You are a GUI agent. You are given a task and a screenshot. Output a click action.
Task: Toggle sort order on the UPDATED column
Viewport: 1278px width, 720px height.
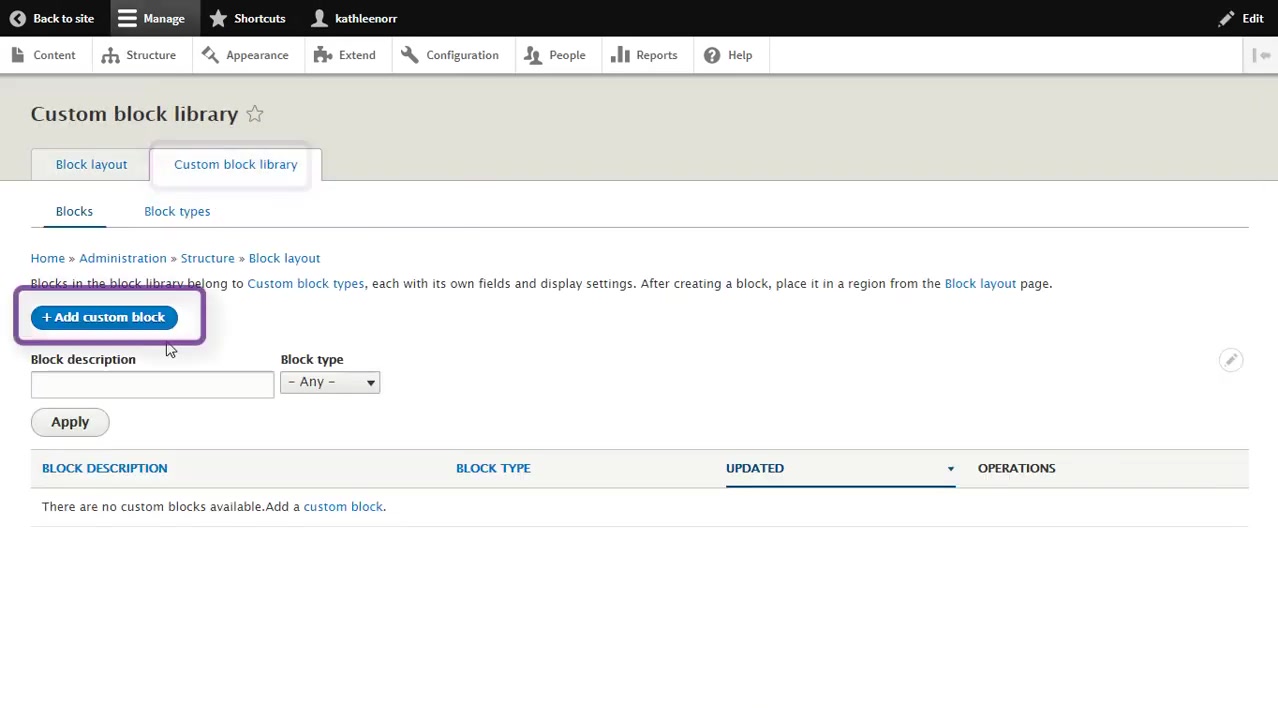(x=755, y=468)
